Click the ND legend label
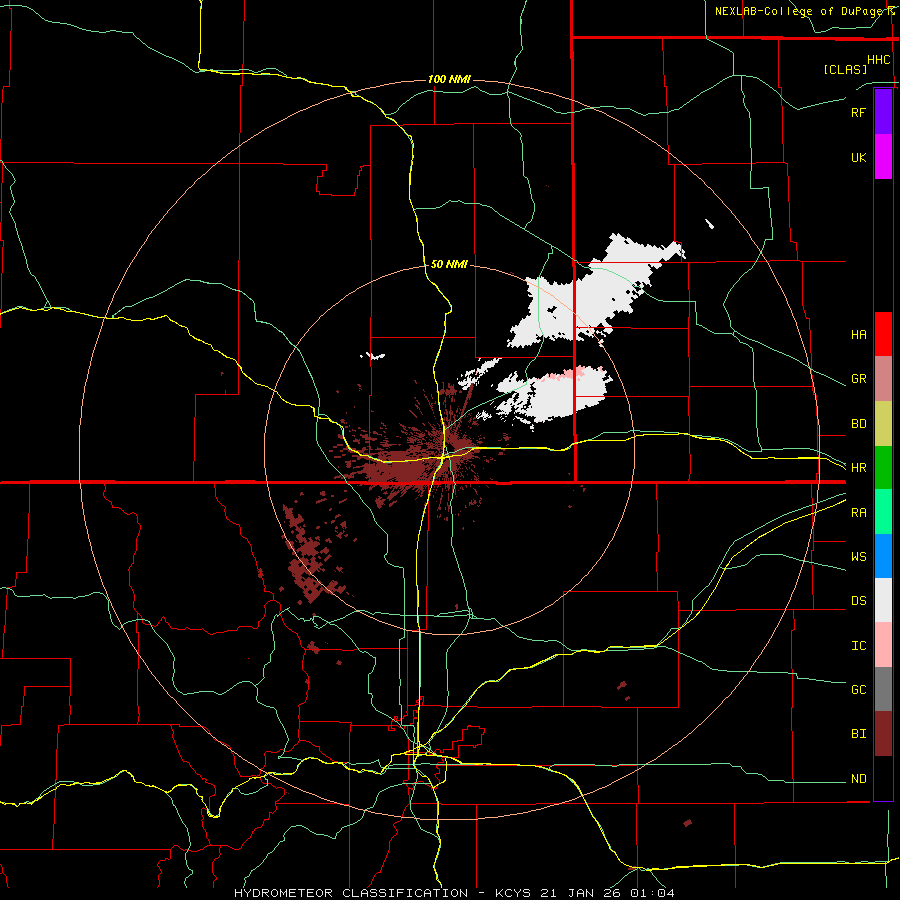This screenshot has width=900, height=900. (x=859, y=778)
